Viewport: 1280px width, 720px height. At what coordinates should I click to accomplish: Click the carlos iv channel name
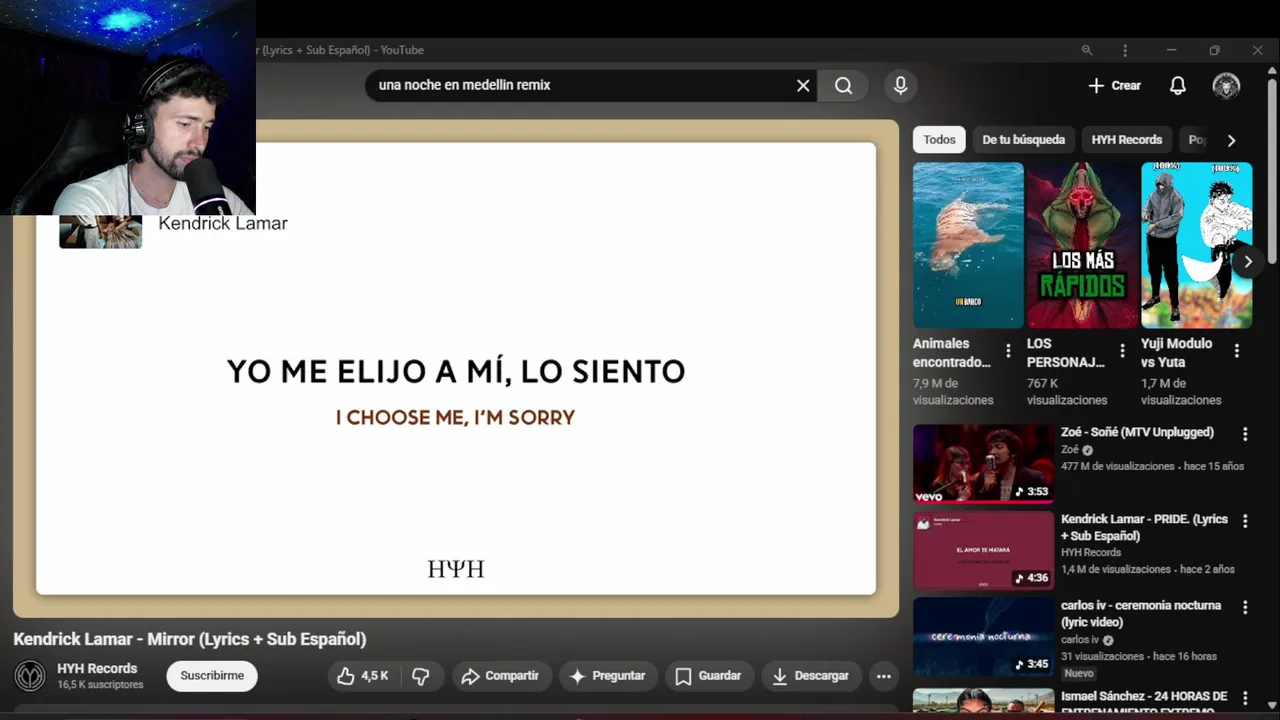pos(1080,640)
